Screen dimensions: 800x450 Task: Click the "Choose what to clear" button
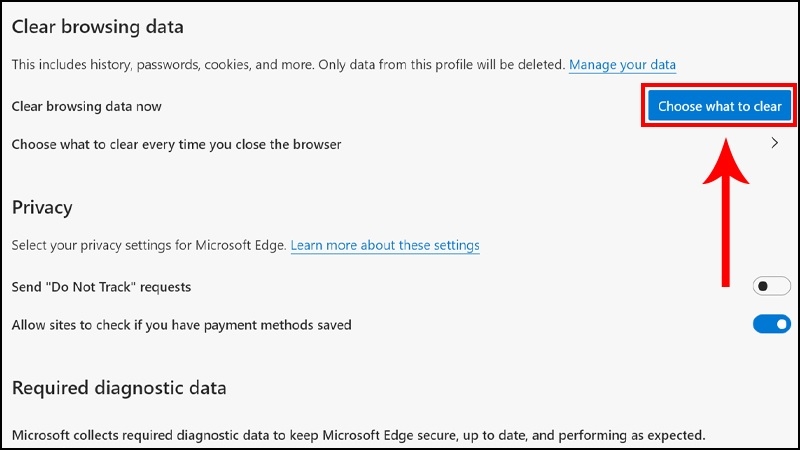coord(719,106)
